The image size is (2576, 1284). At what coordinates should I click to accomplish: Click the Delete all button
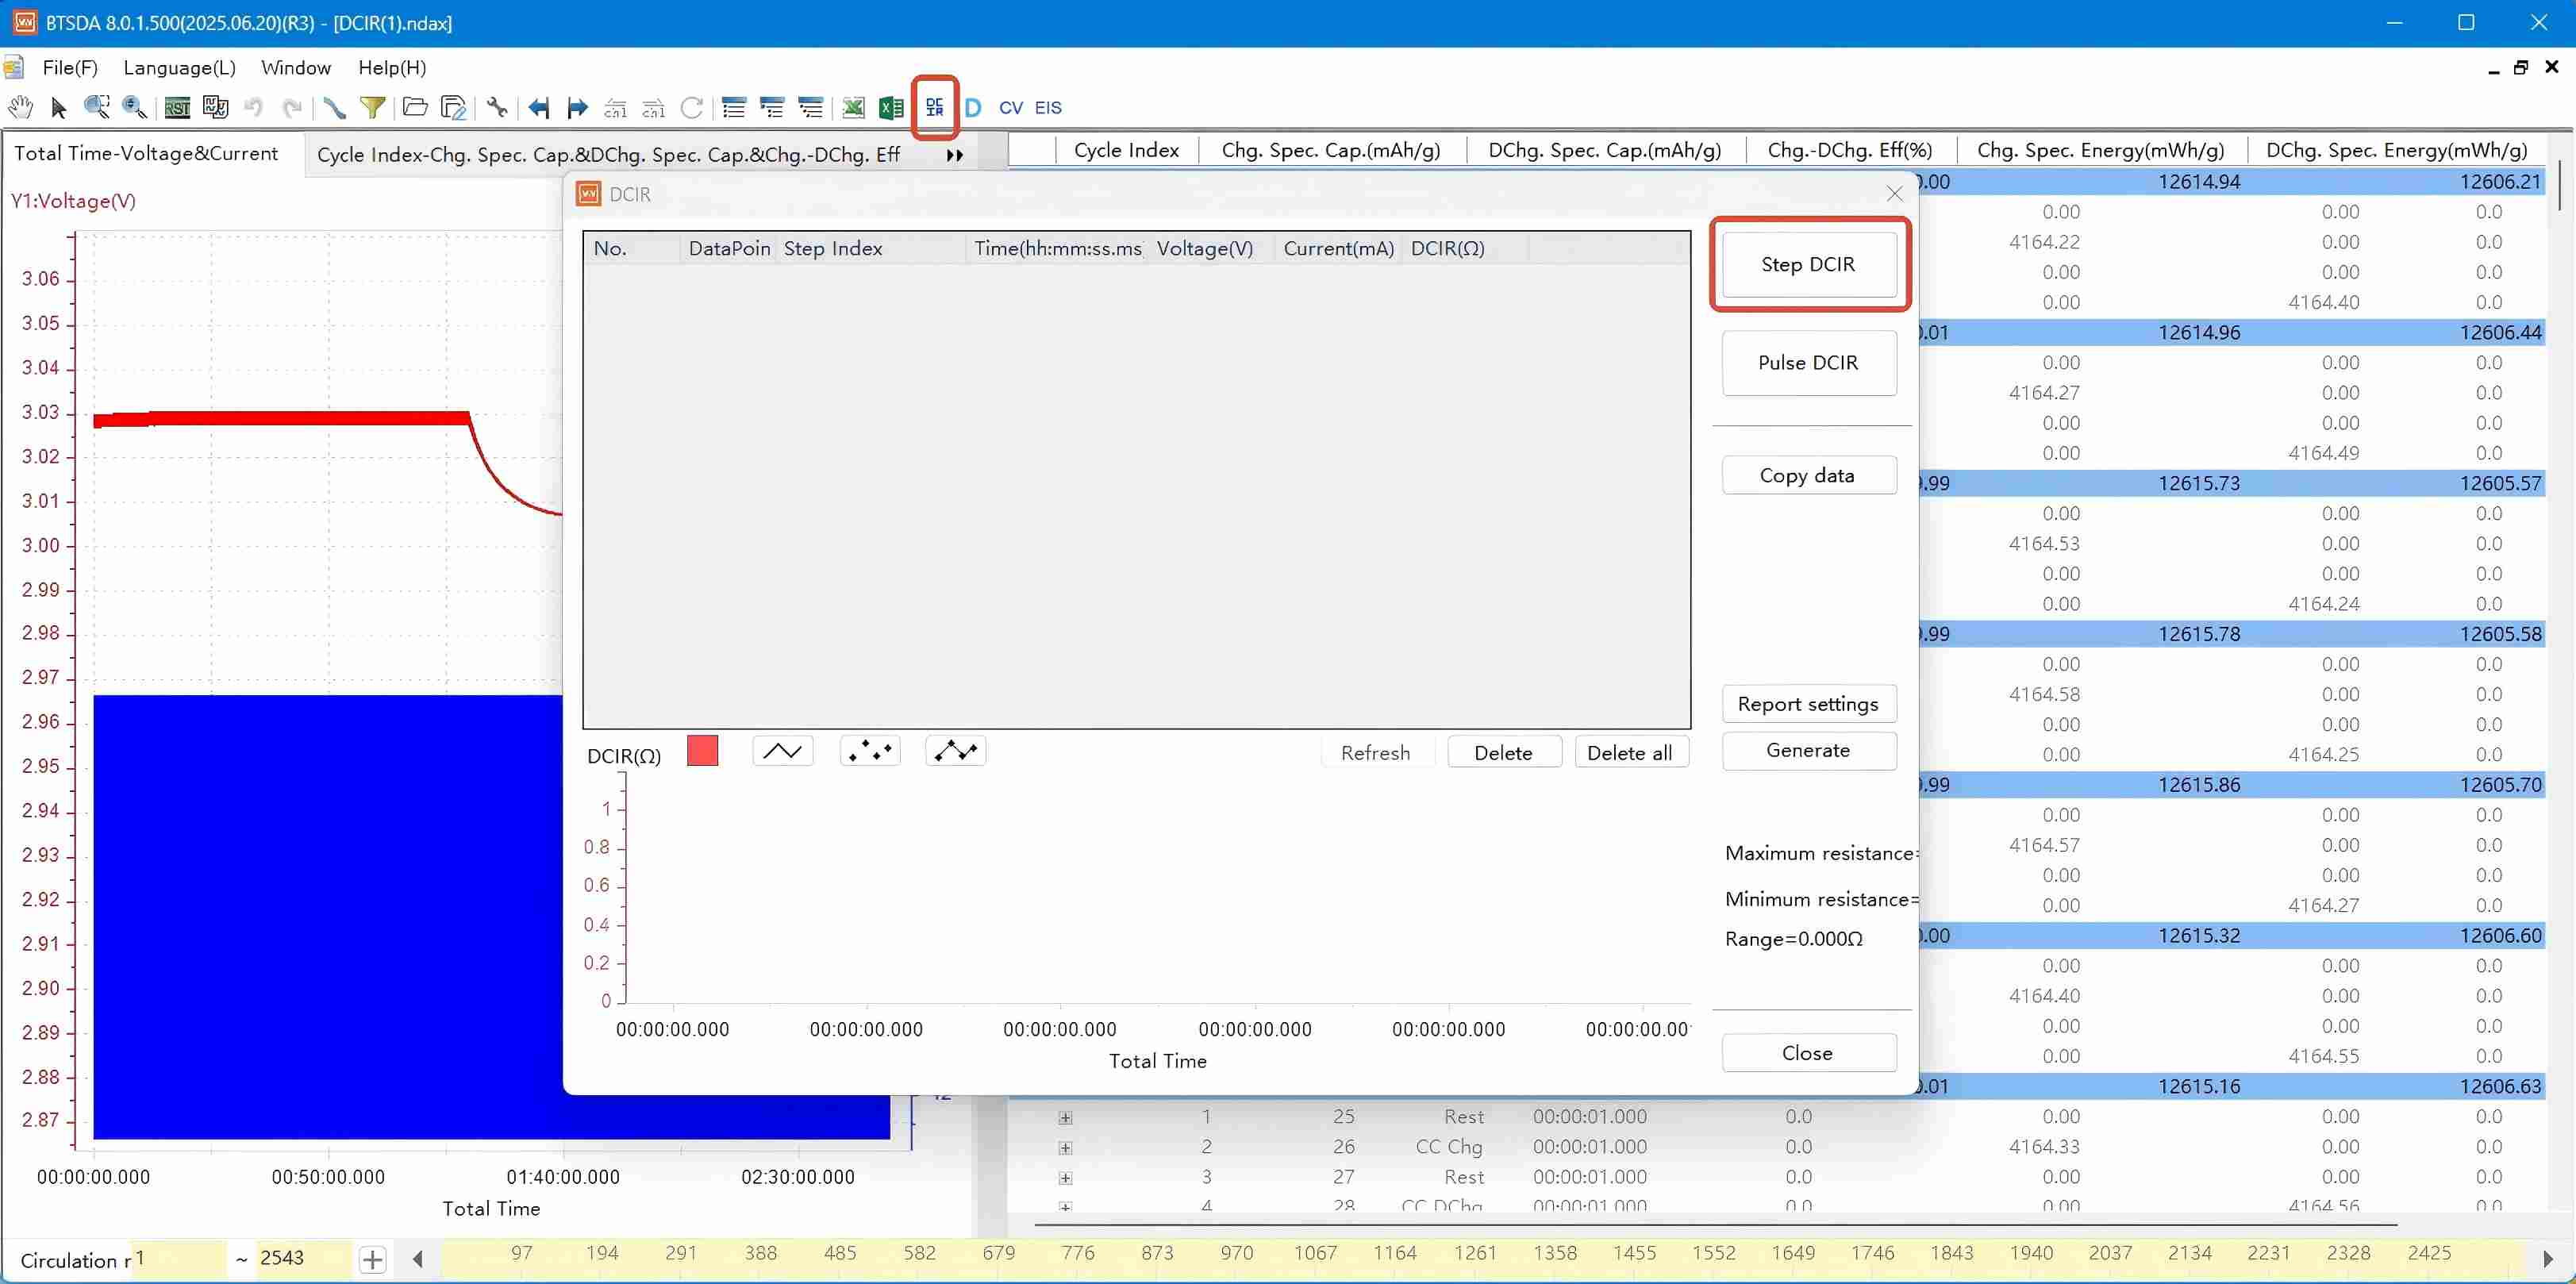(1630, 753)
